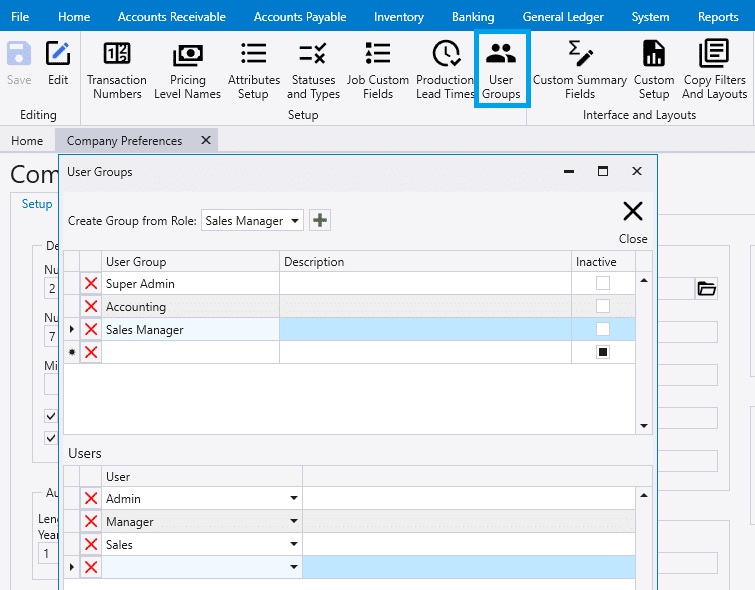755x590 pixels.
Task: Sort by Description column header
Action: (x=425, y=262)
